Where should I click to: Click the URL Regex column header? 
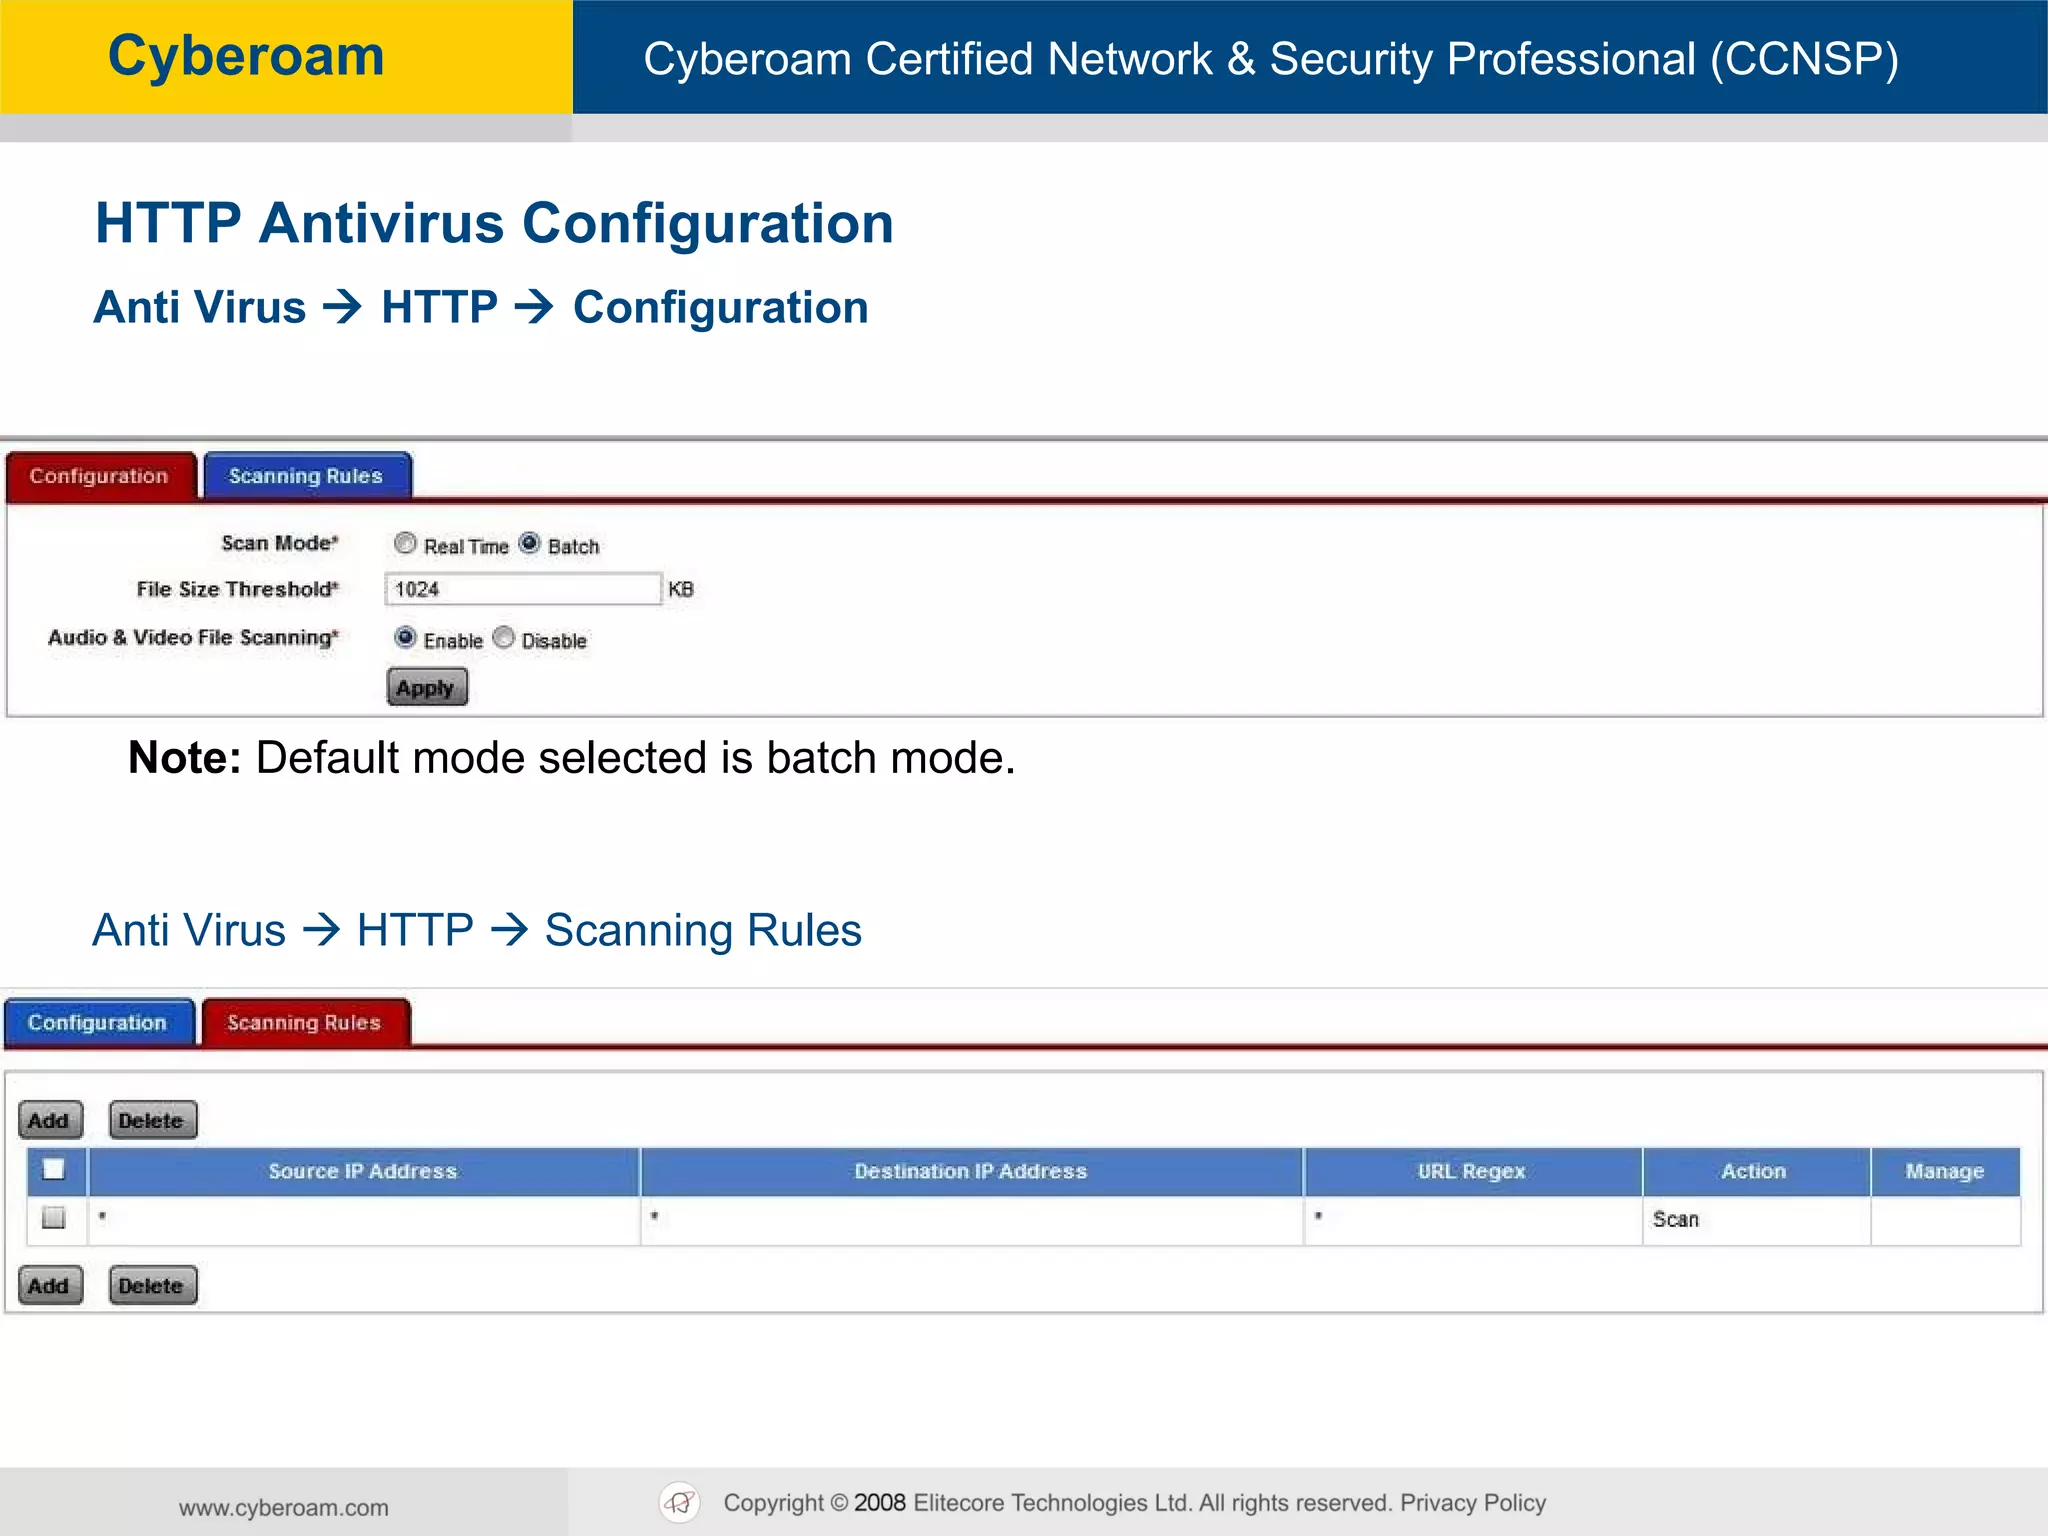[1472, 1171]
